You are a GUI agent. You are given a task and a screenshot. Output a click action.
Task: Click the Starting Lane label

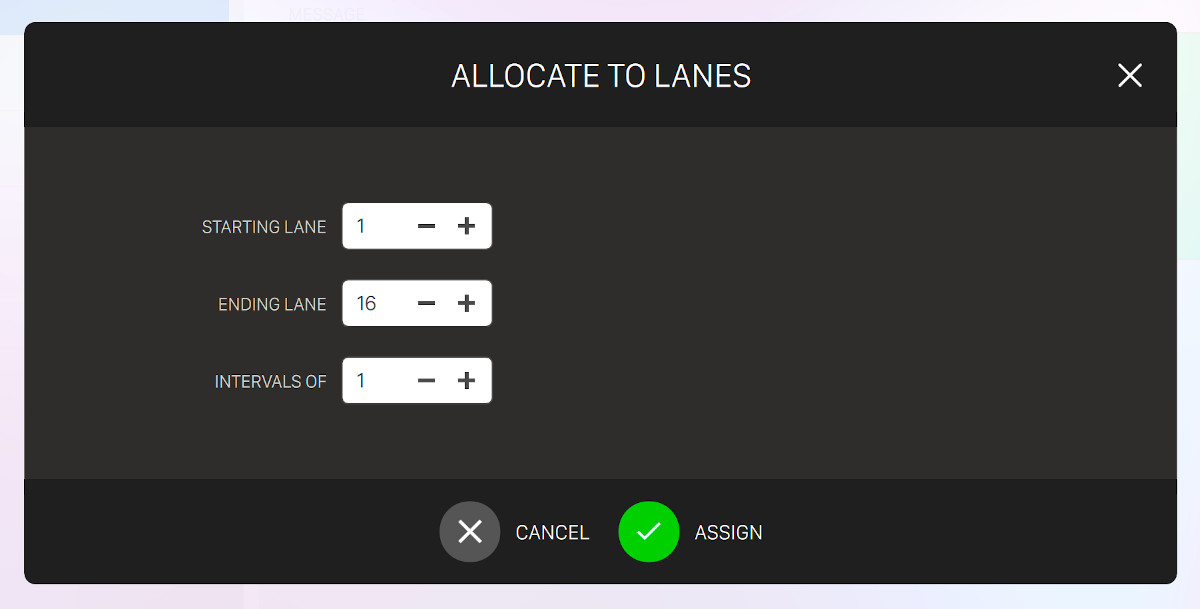[x=264, y=227]
